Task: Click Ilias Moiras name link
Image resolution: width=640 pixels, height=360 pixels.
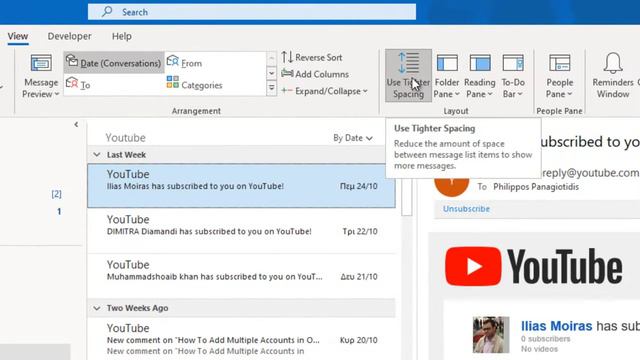Action: [556, 326]
